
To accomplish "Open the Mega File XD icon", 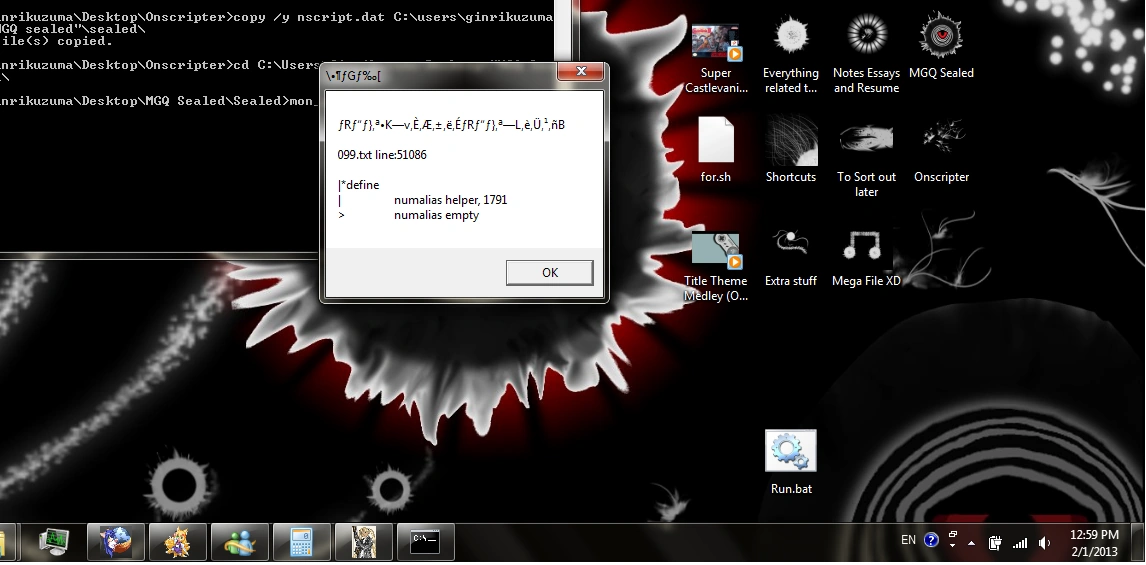I will point(866,257).
